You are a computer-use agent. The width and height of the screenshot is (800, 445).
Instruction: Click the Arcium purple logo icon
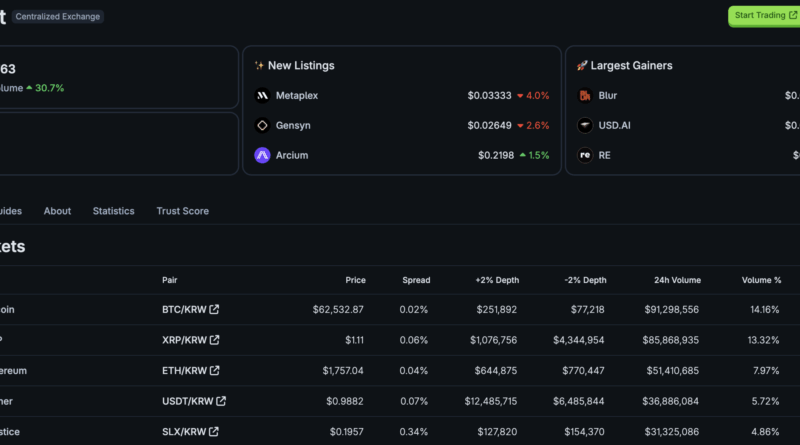[x=262, y=155]
